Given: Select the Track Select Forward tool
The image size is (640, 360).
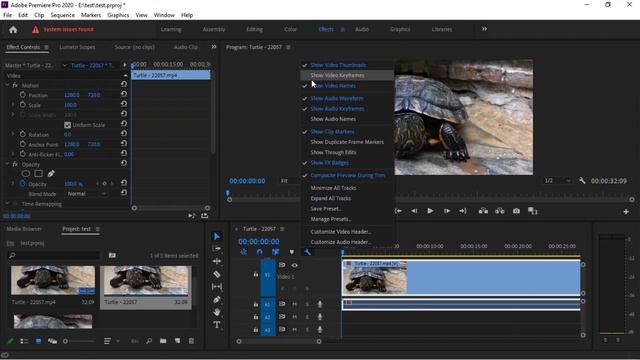Looking at the screenshot, I should 217,249.
